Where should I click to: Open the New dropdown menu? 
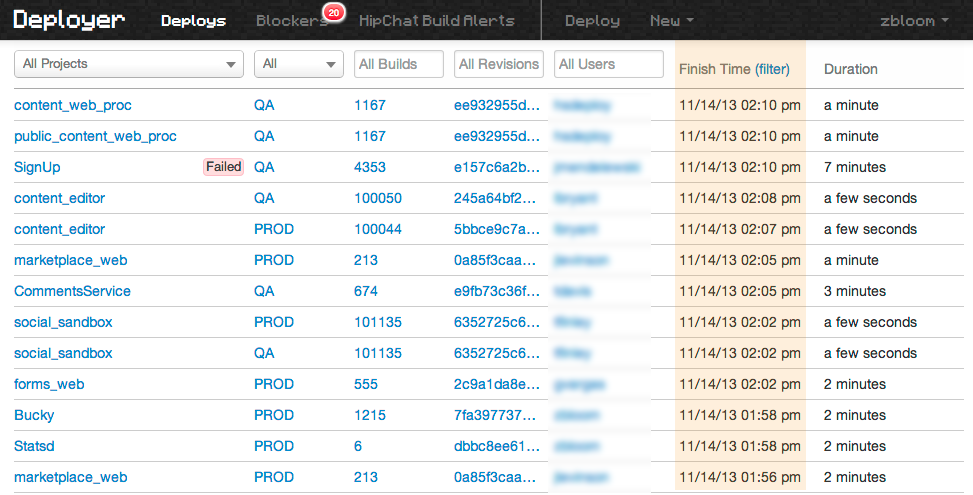(671, 20)
